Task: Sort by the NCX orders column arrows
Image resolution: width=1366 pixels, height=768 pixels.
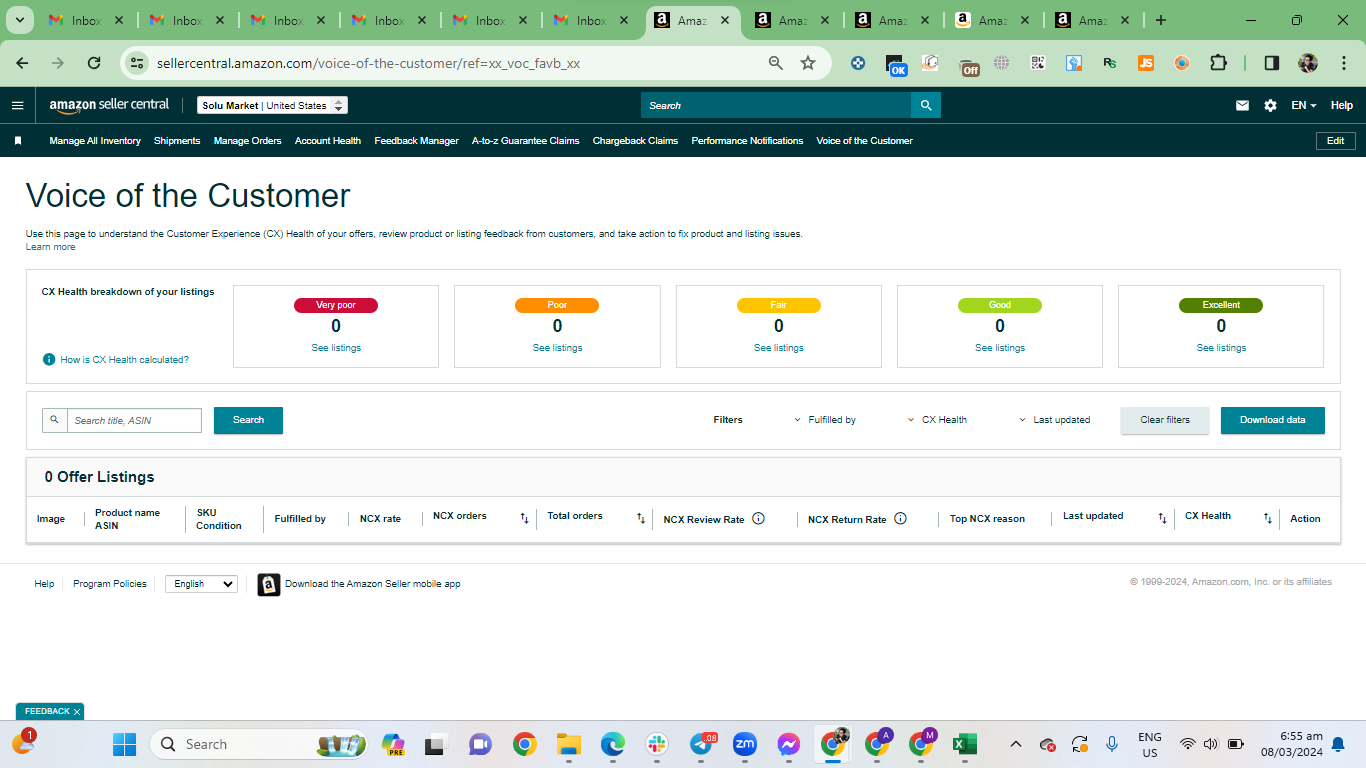Action: click(524, 518)
